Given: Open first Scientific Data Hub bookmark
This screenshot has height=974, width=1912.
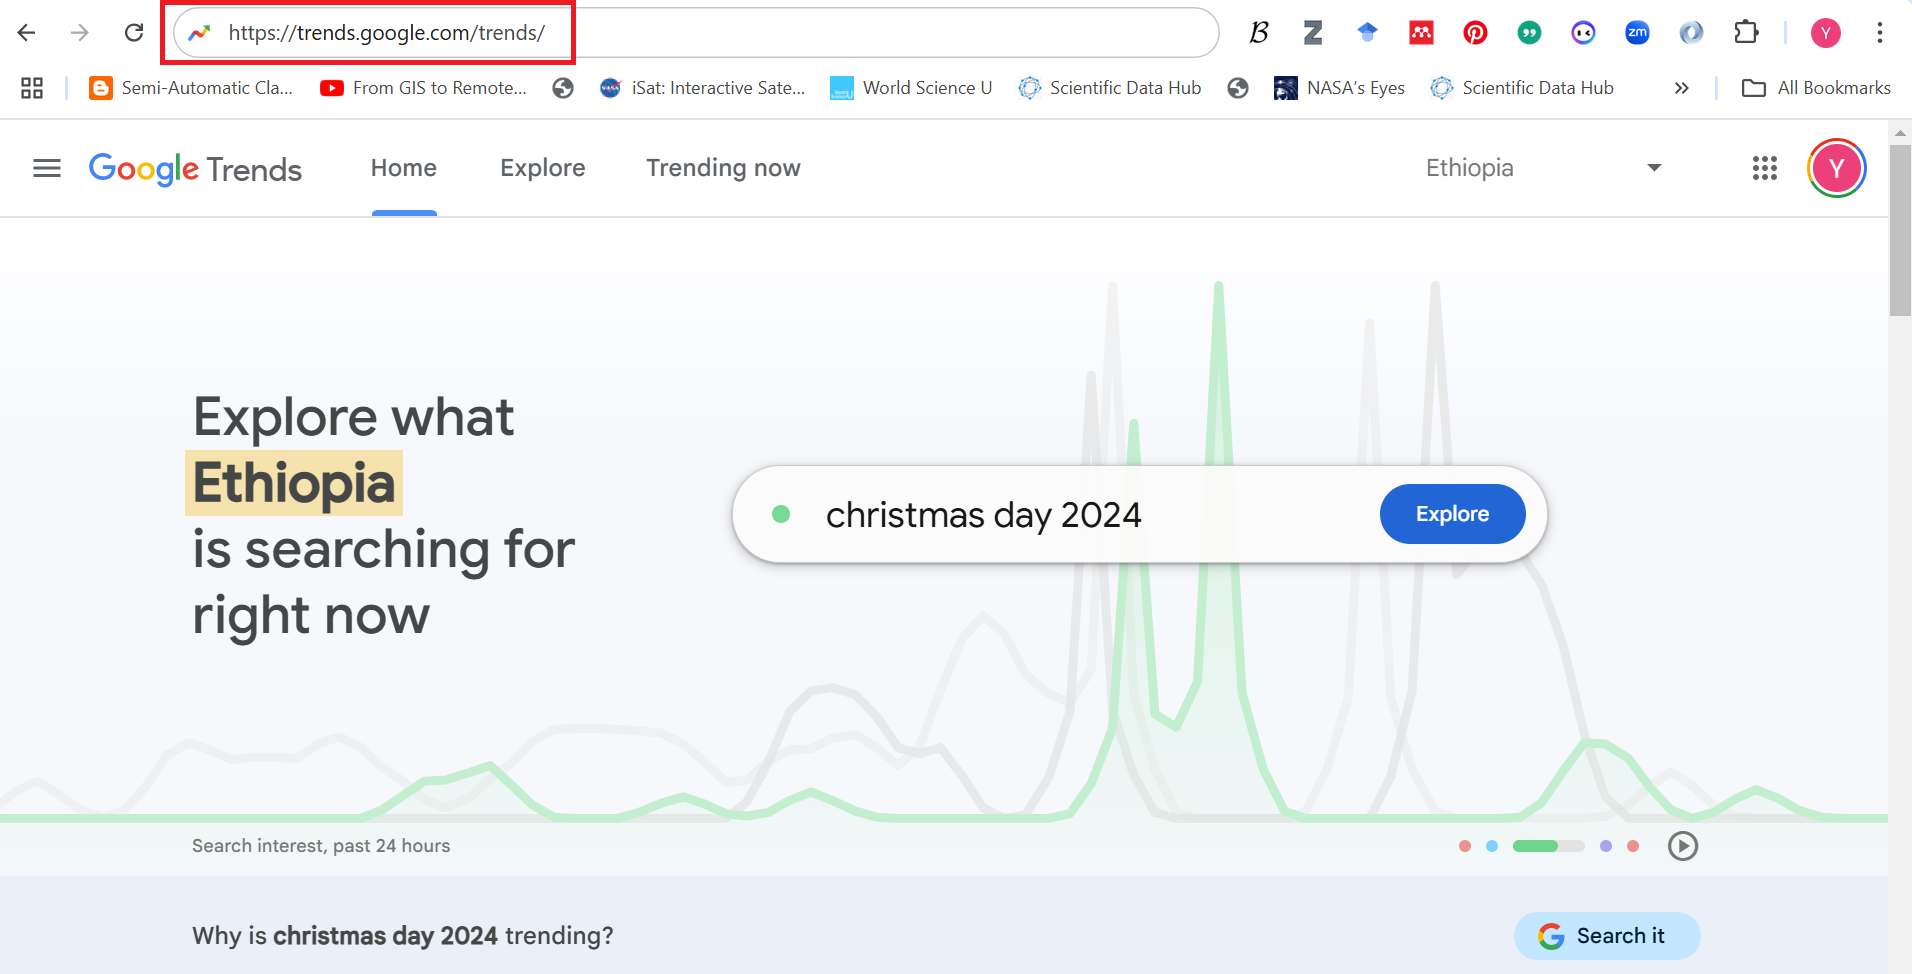Looking at the screenshot, I should coord(1109,88).
